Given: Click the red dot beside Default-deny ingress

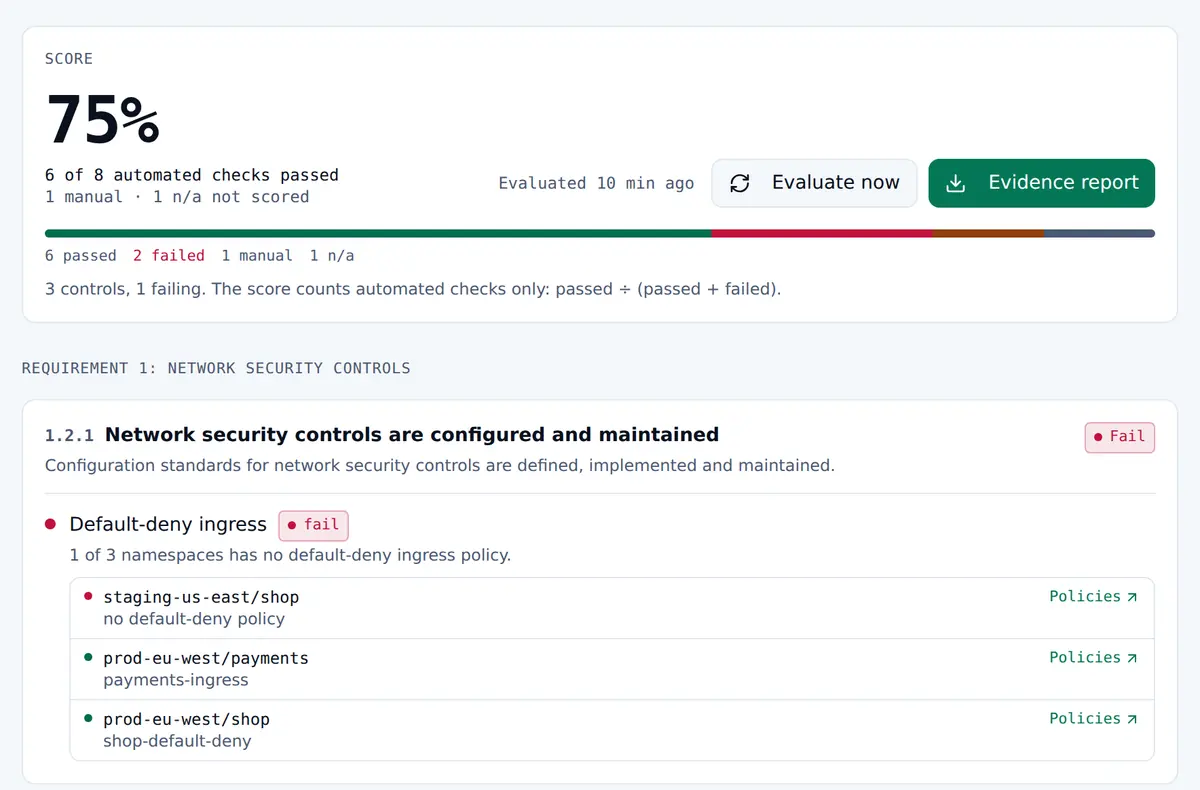Looking at the screenshot, I should click(x=51, y=524).
